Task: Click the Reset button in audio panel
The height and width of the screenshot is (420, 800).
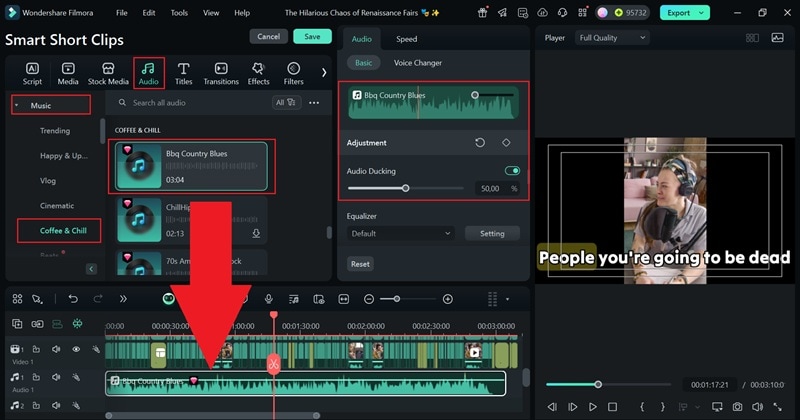Action: pyautogui.click(x=360, y=264)
